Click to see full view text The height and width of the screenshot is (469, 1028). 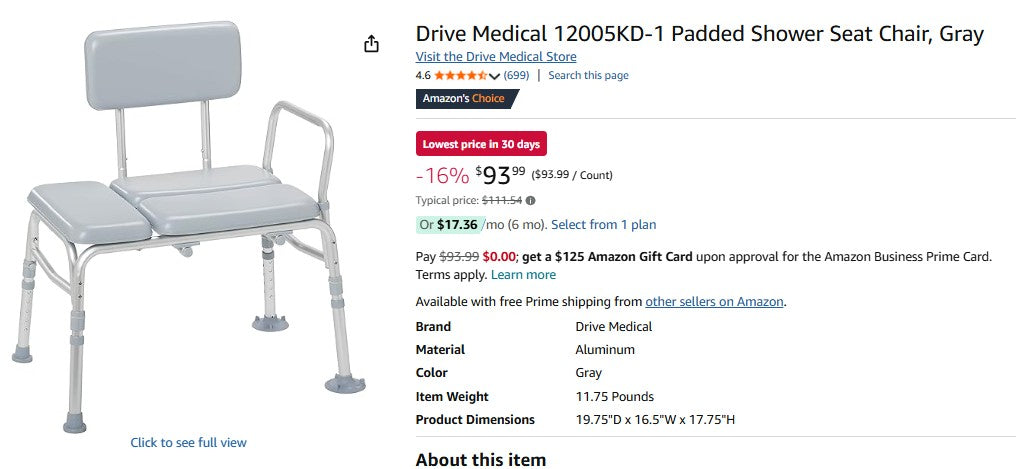coord(188,442)
